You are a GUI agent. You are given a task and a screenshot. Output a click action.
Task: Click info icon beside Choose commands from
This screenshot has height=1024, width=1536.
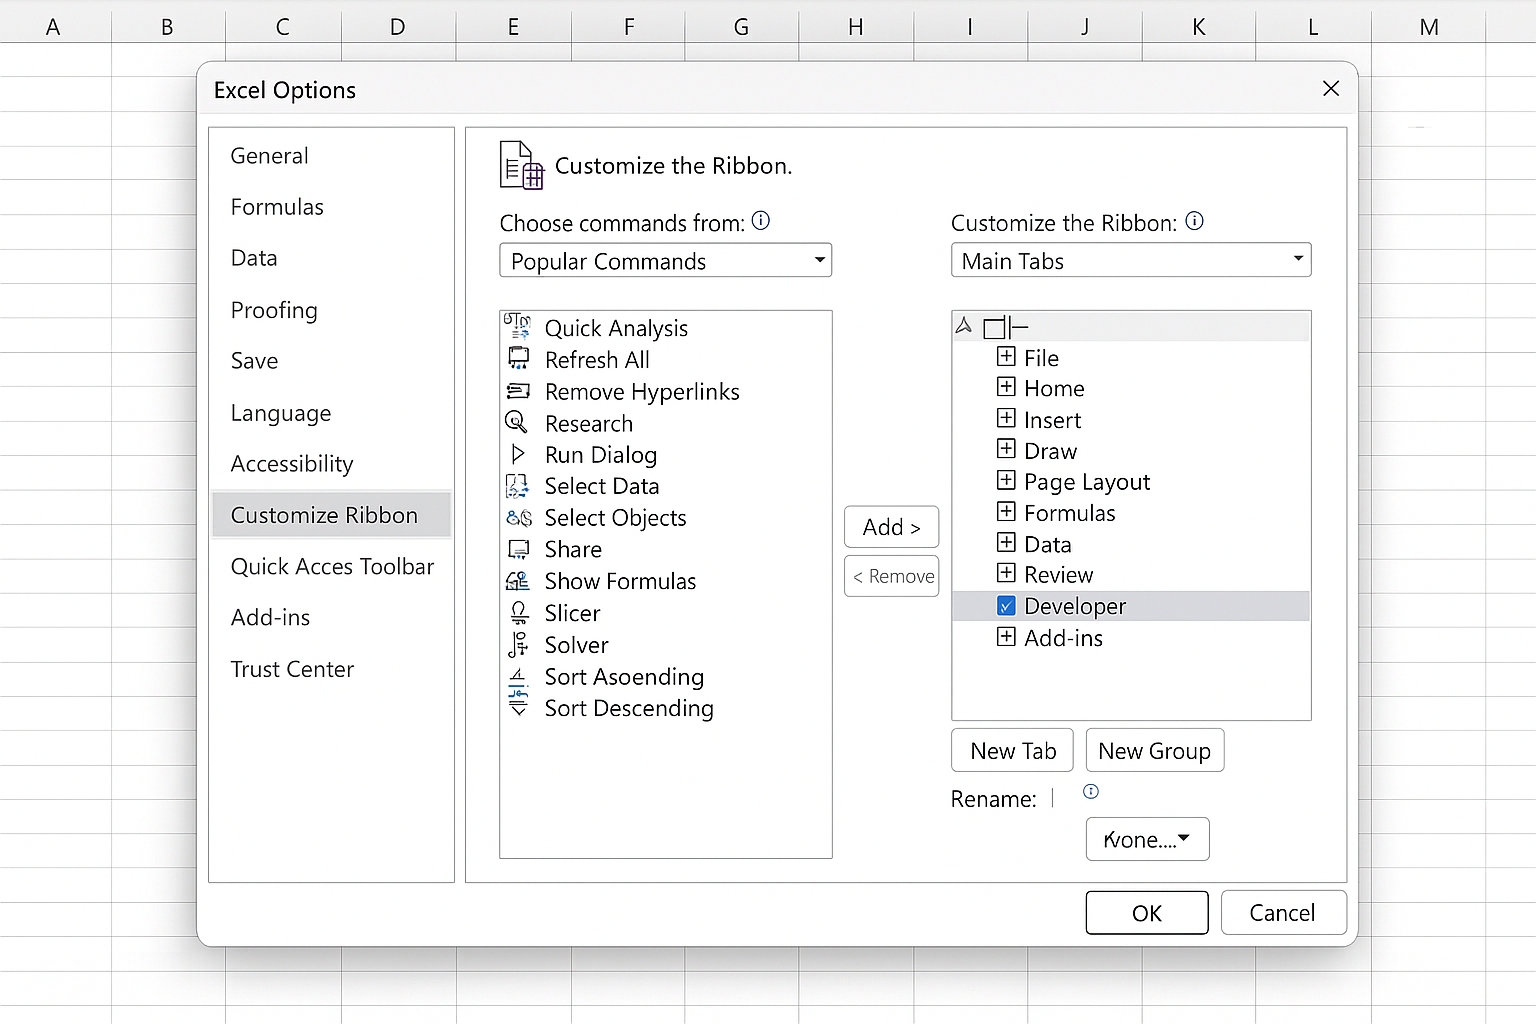tap(761, 221)
